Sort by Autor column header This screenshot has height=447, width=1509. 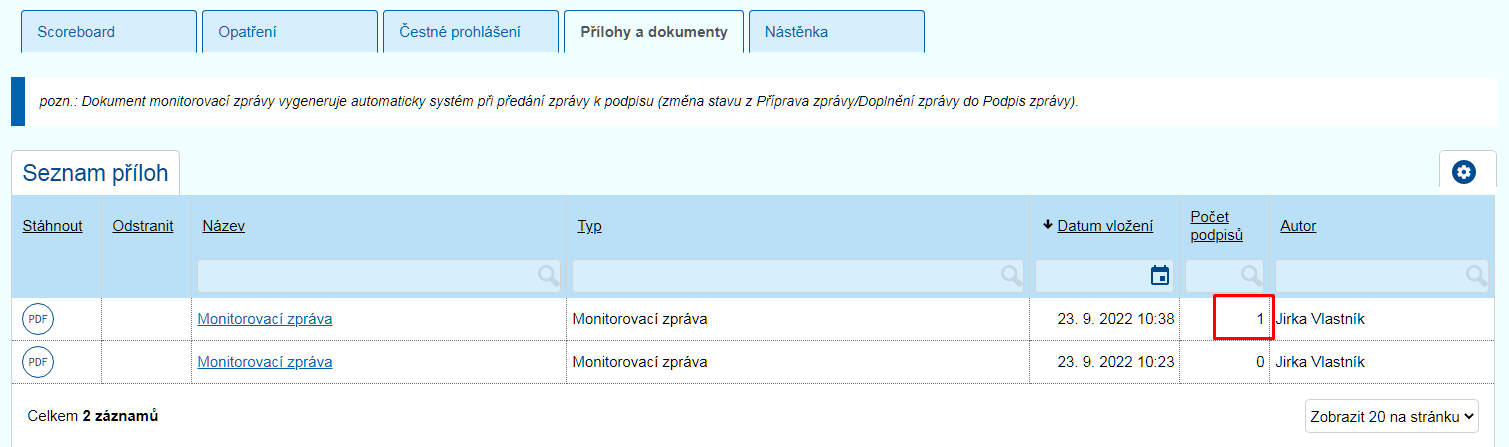(1298, 226)
